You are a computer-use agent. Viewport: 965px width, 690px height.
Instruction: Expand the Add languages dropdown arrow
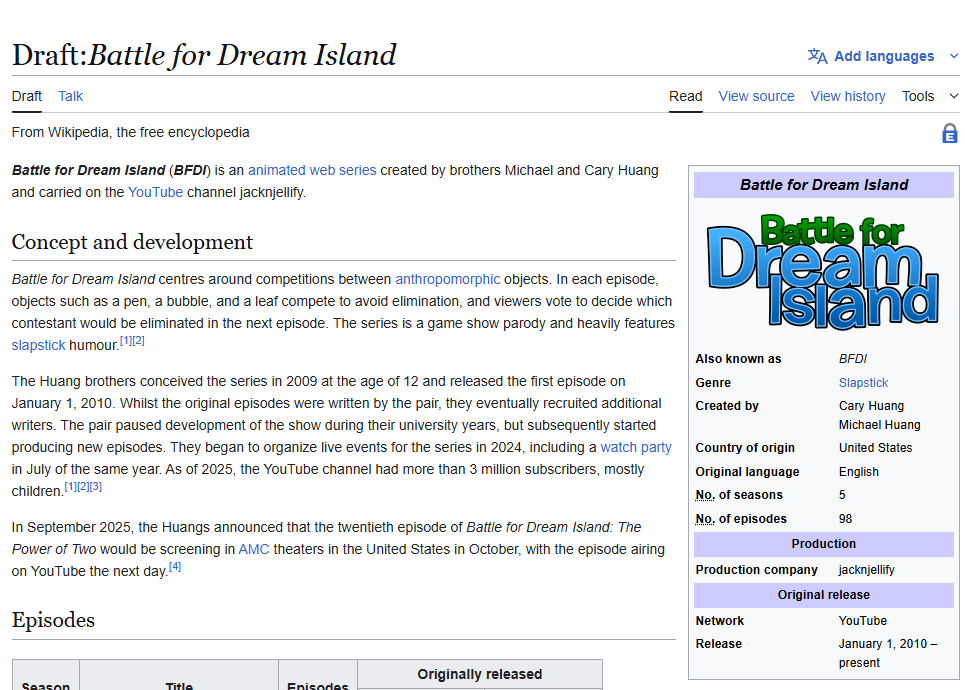pos(954,56)
